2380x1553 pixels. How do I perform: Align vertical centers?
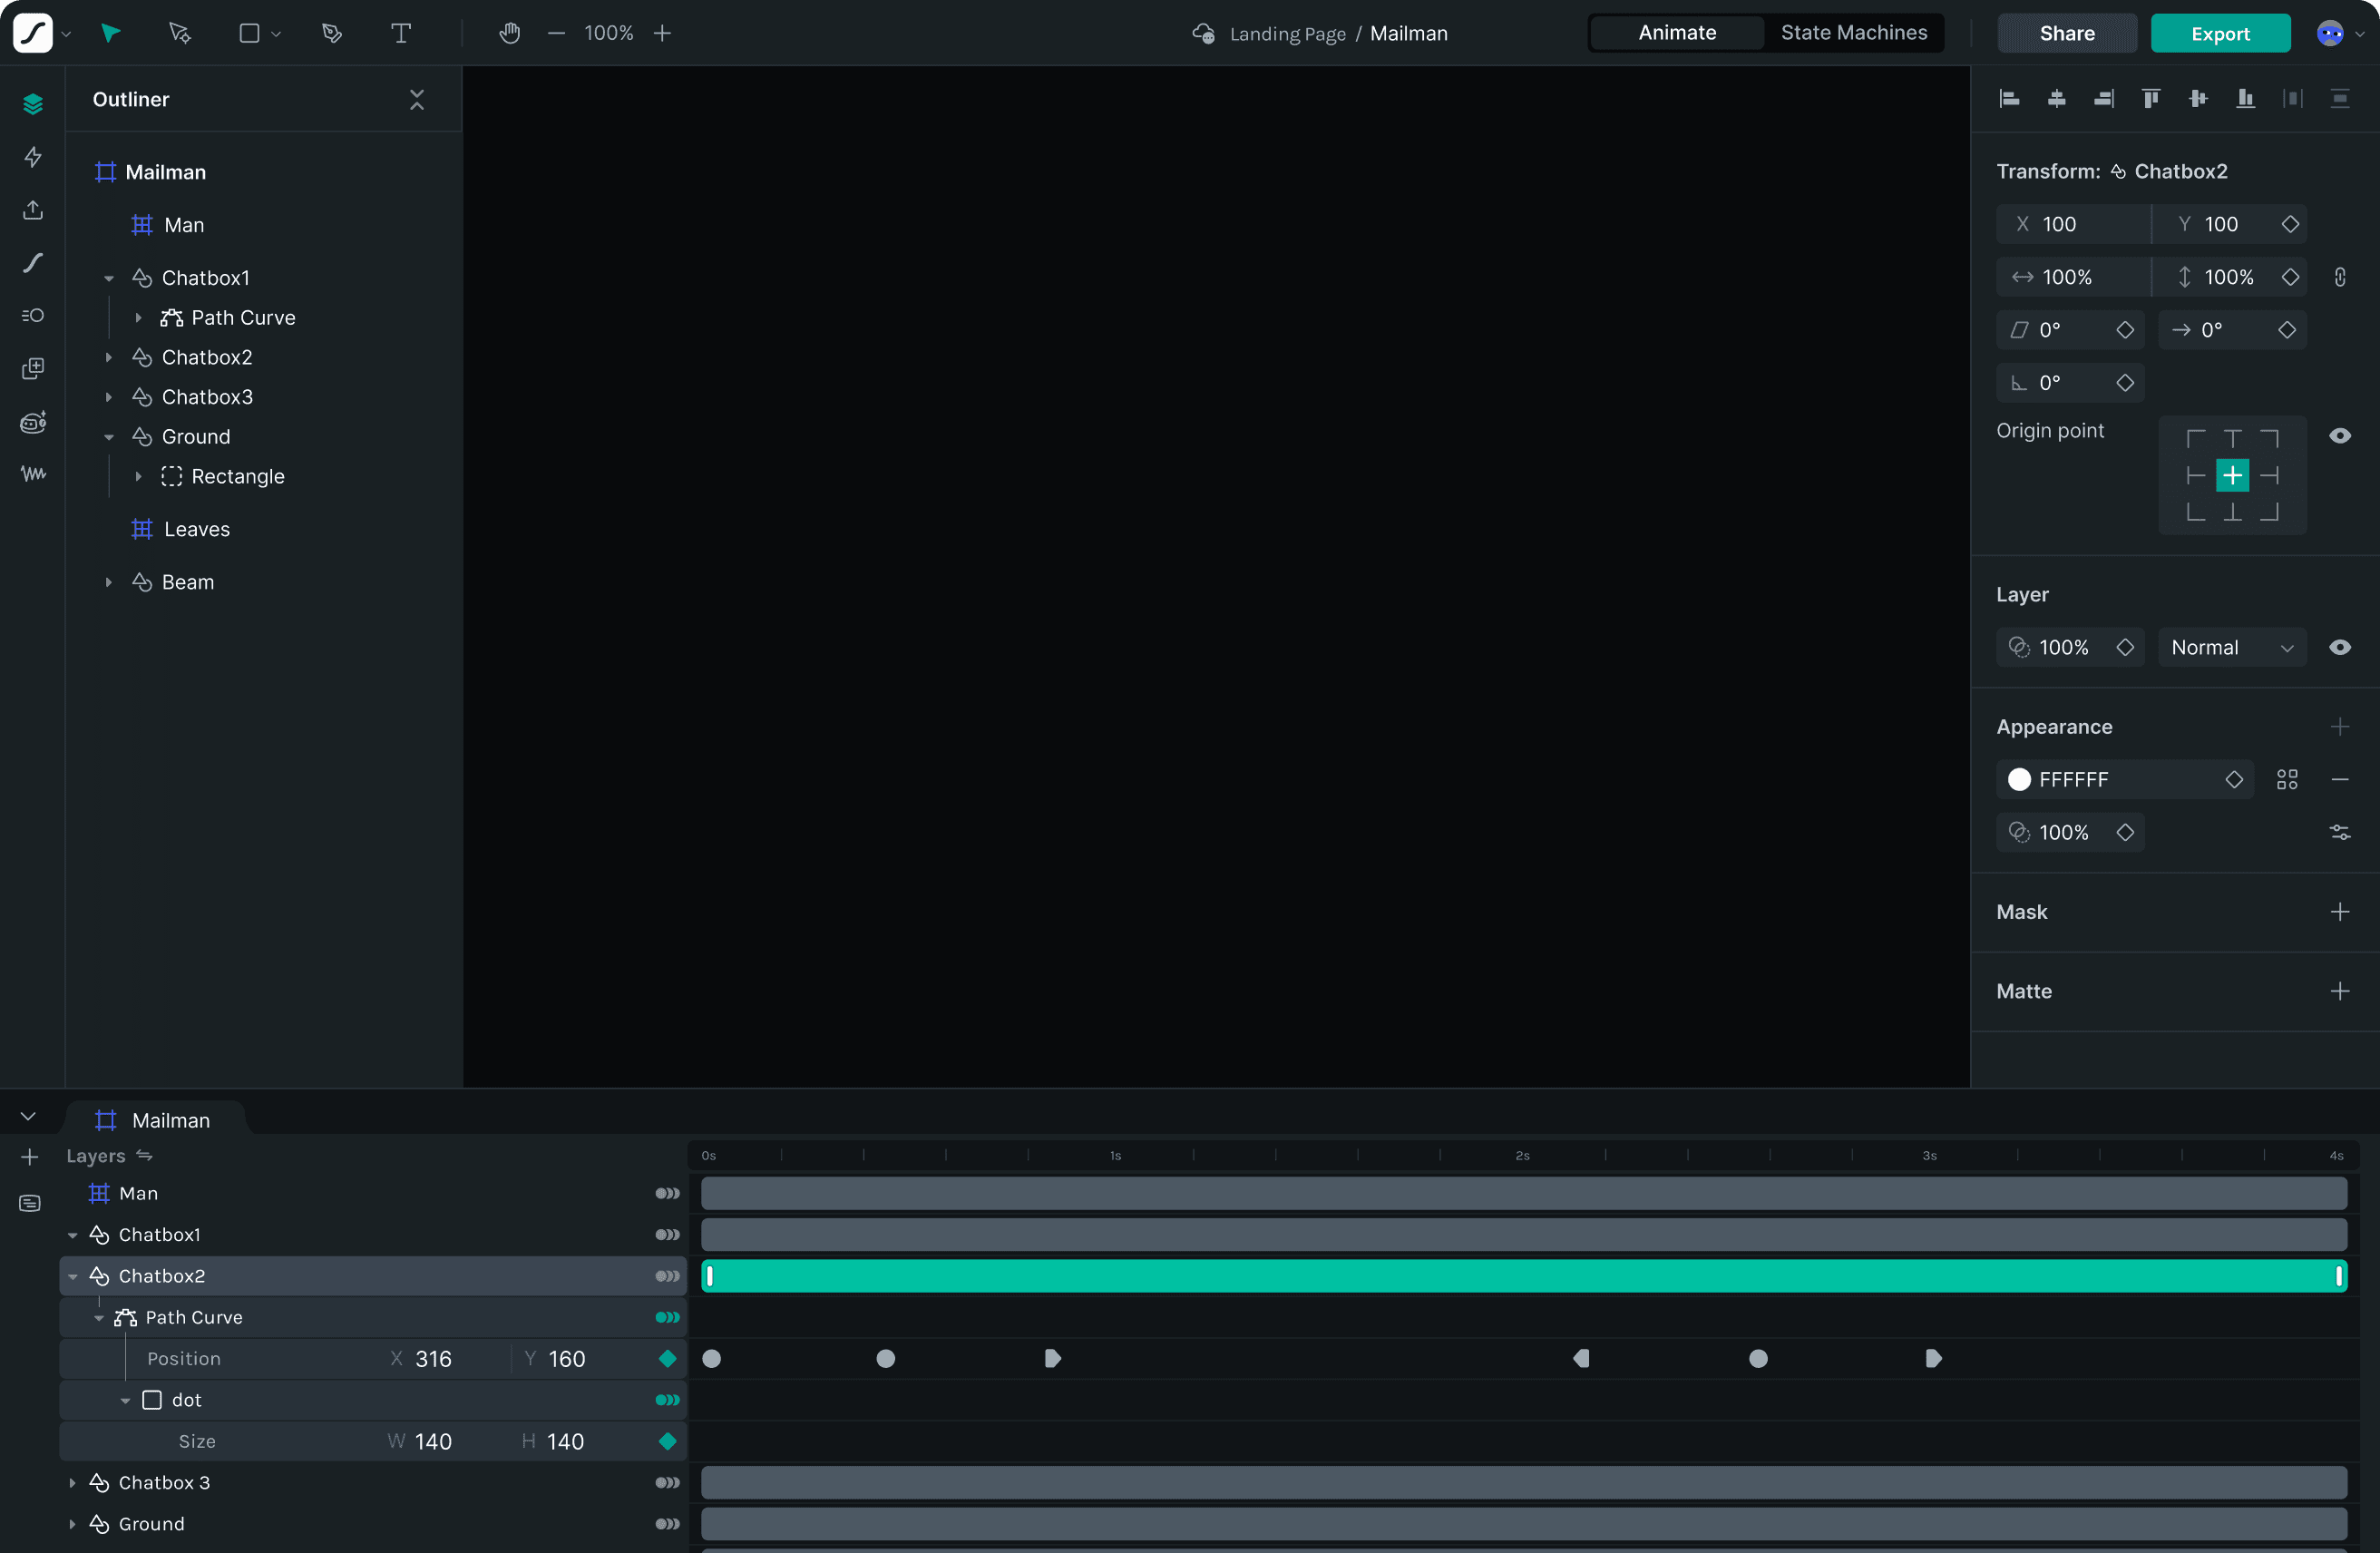2198,98
